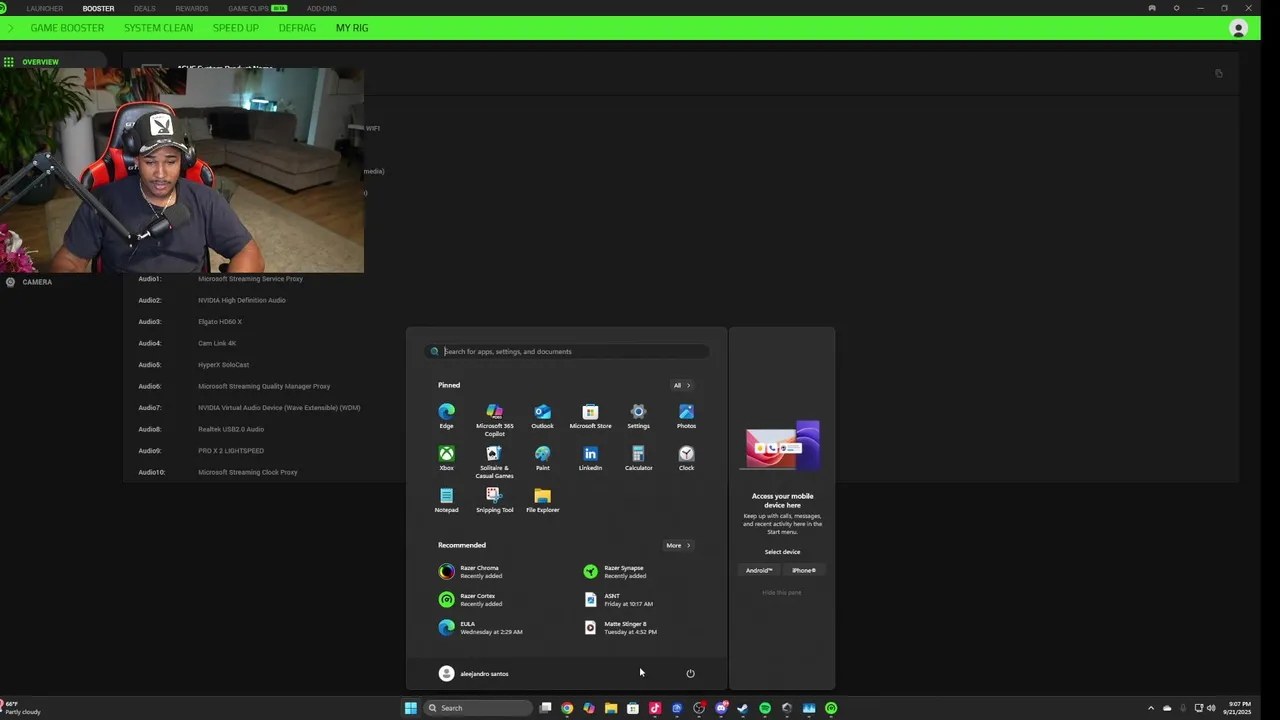This screenshot has width=1280, height=720.
Task: Launch Microsoft 365 Copilot pinned app
Action: click(x=494, y=420)
